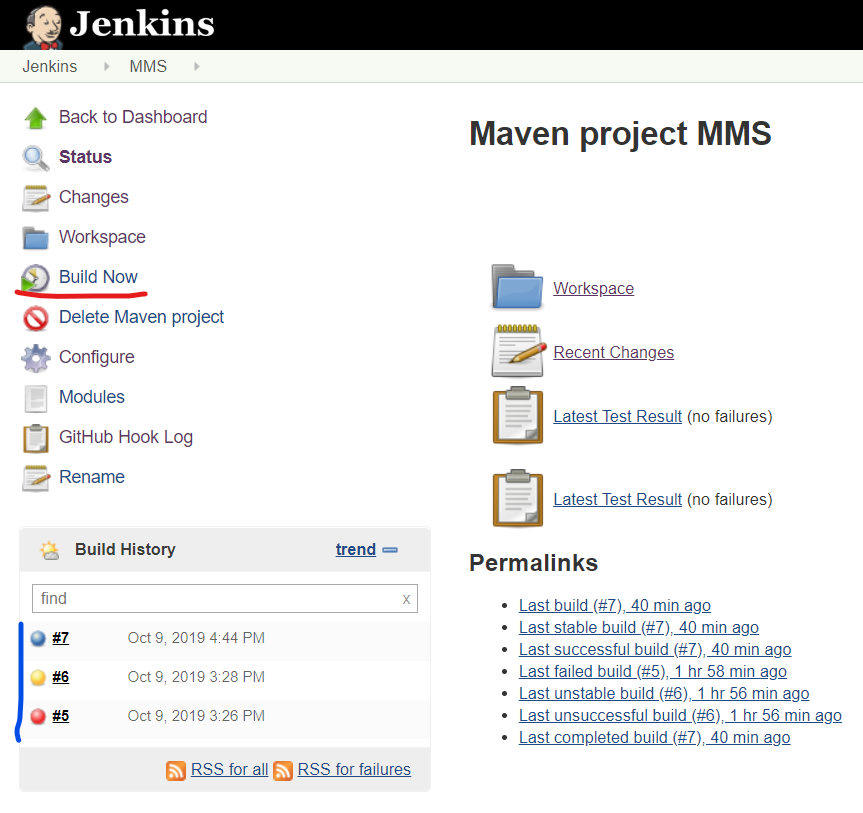
Task: Open Last successful build (#7) permalink
Action: [655, 650]
